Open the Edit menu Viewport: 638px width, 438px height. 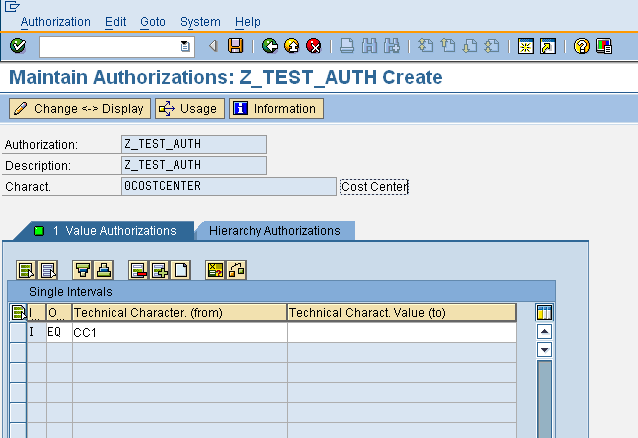pos(116,22)
